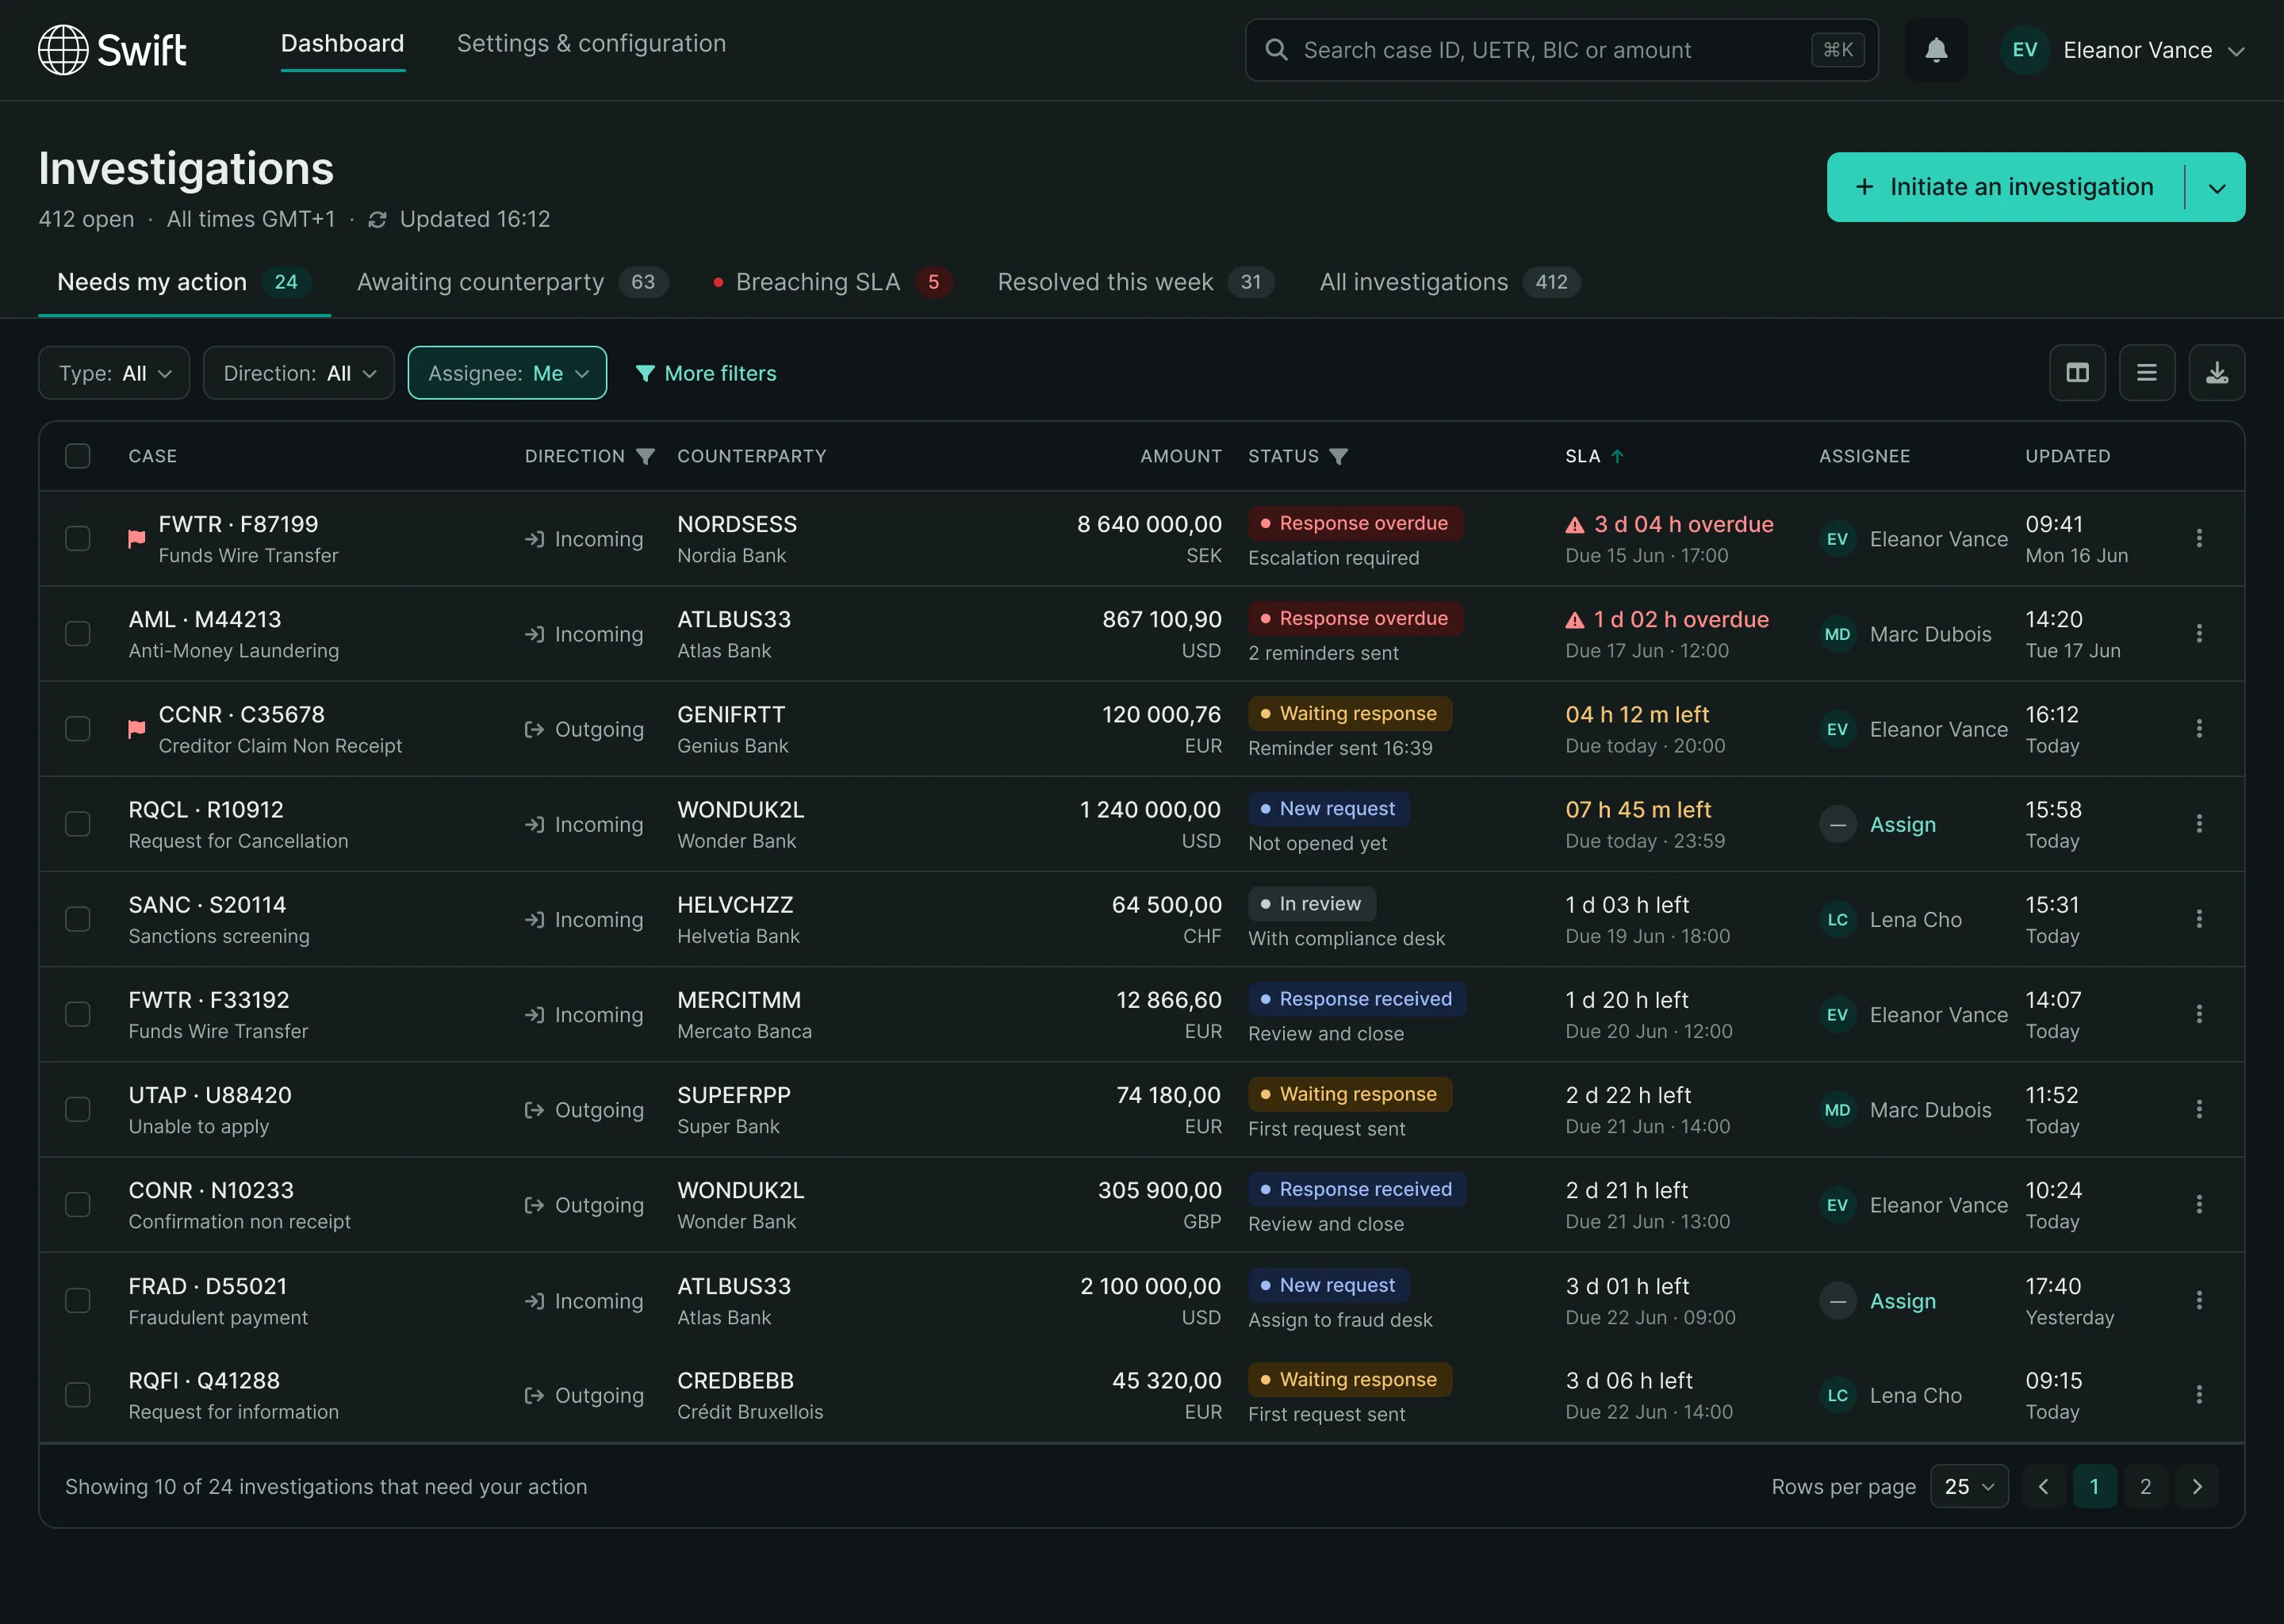Screen dimensions: 2284x1624
Task: Focus the case ID search field
Action: click(1561, 50)
